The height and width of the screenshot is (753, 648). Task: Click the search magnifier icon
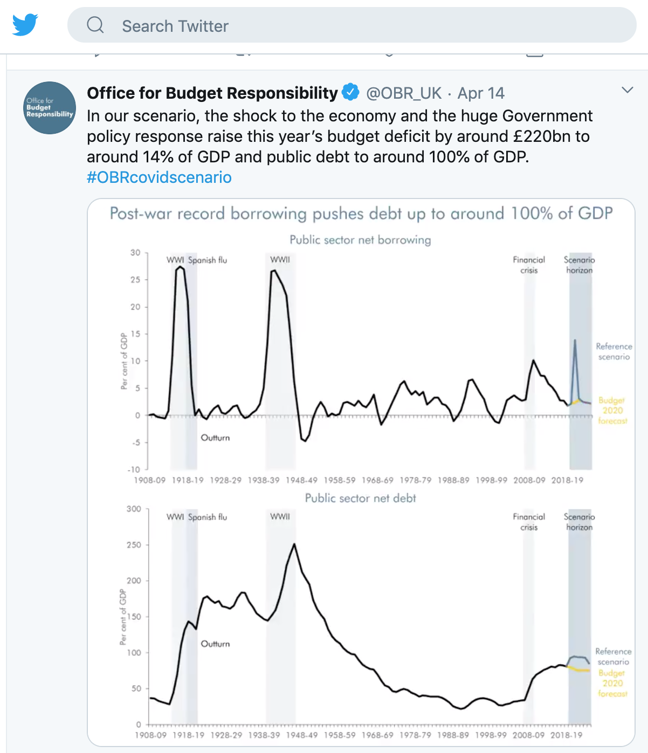tap(96, 25)
